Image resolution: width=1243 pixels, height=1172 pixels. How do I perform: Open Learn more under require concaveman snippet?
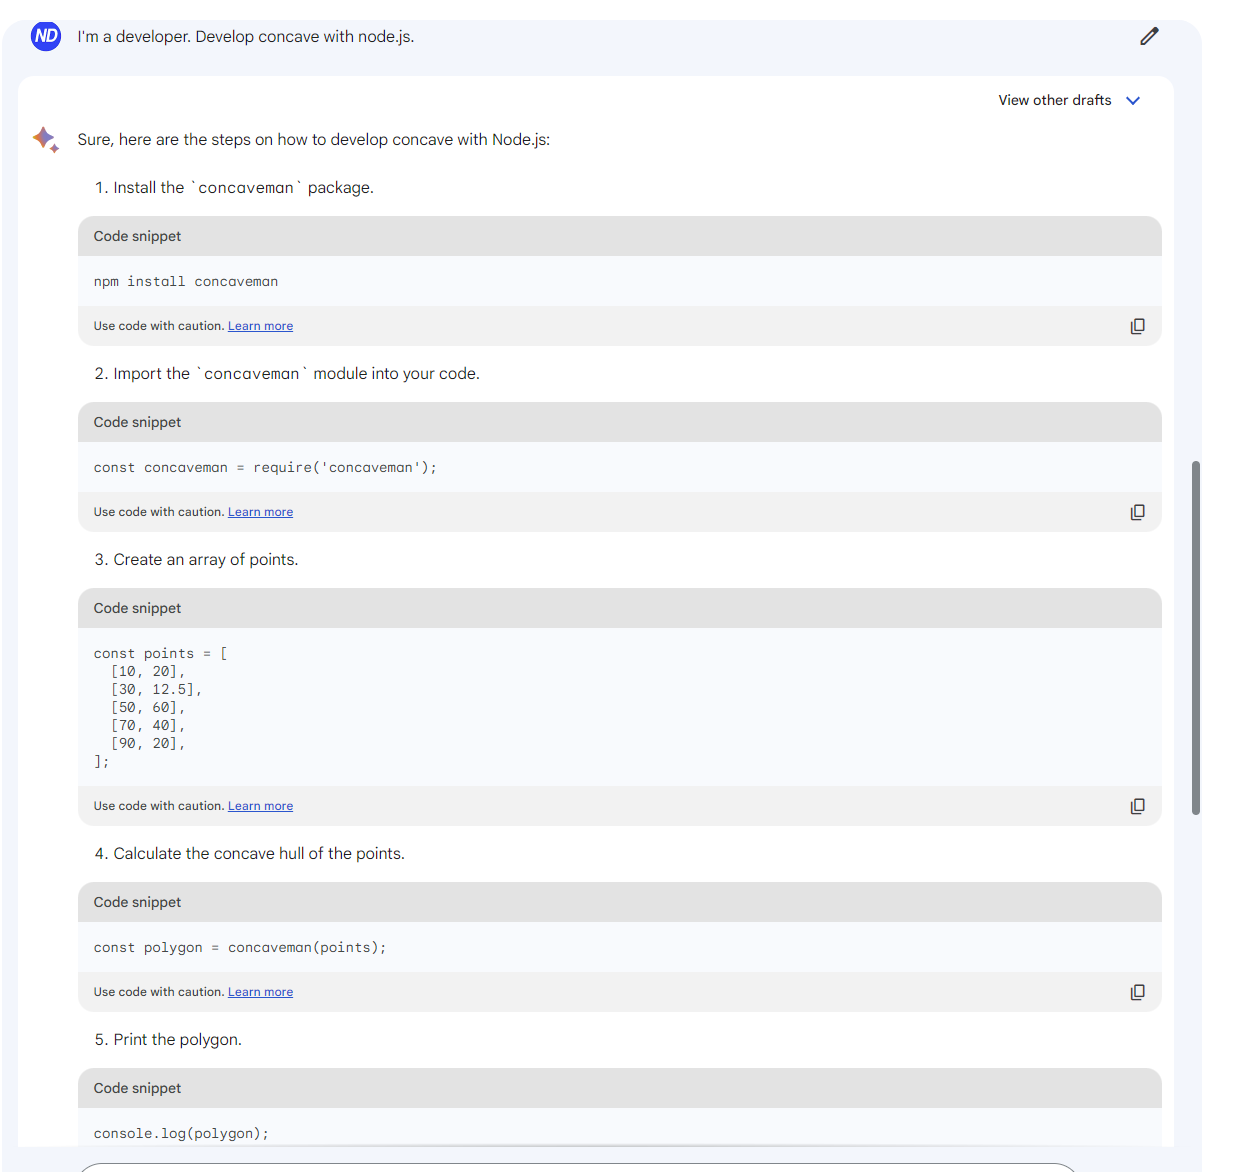pyautogui.click(x=260, y=512)
